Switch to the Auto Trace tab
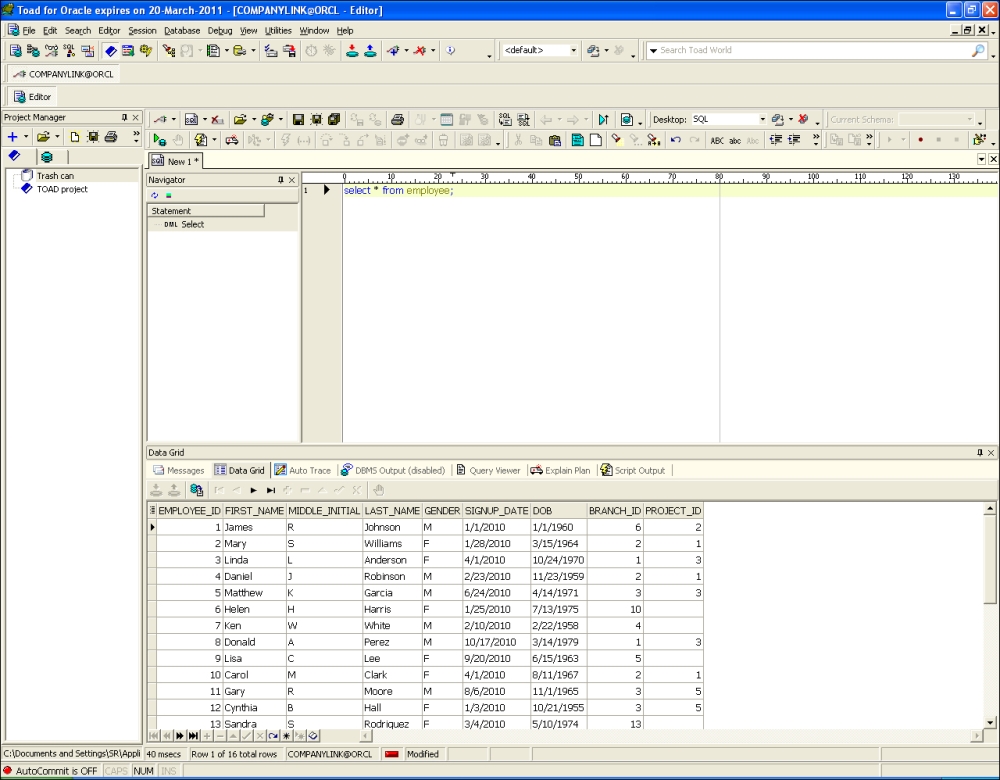The height and width of the screenshot is (780, 1000). [303, 470]
